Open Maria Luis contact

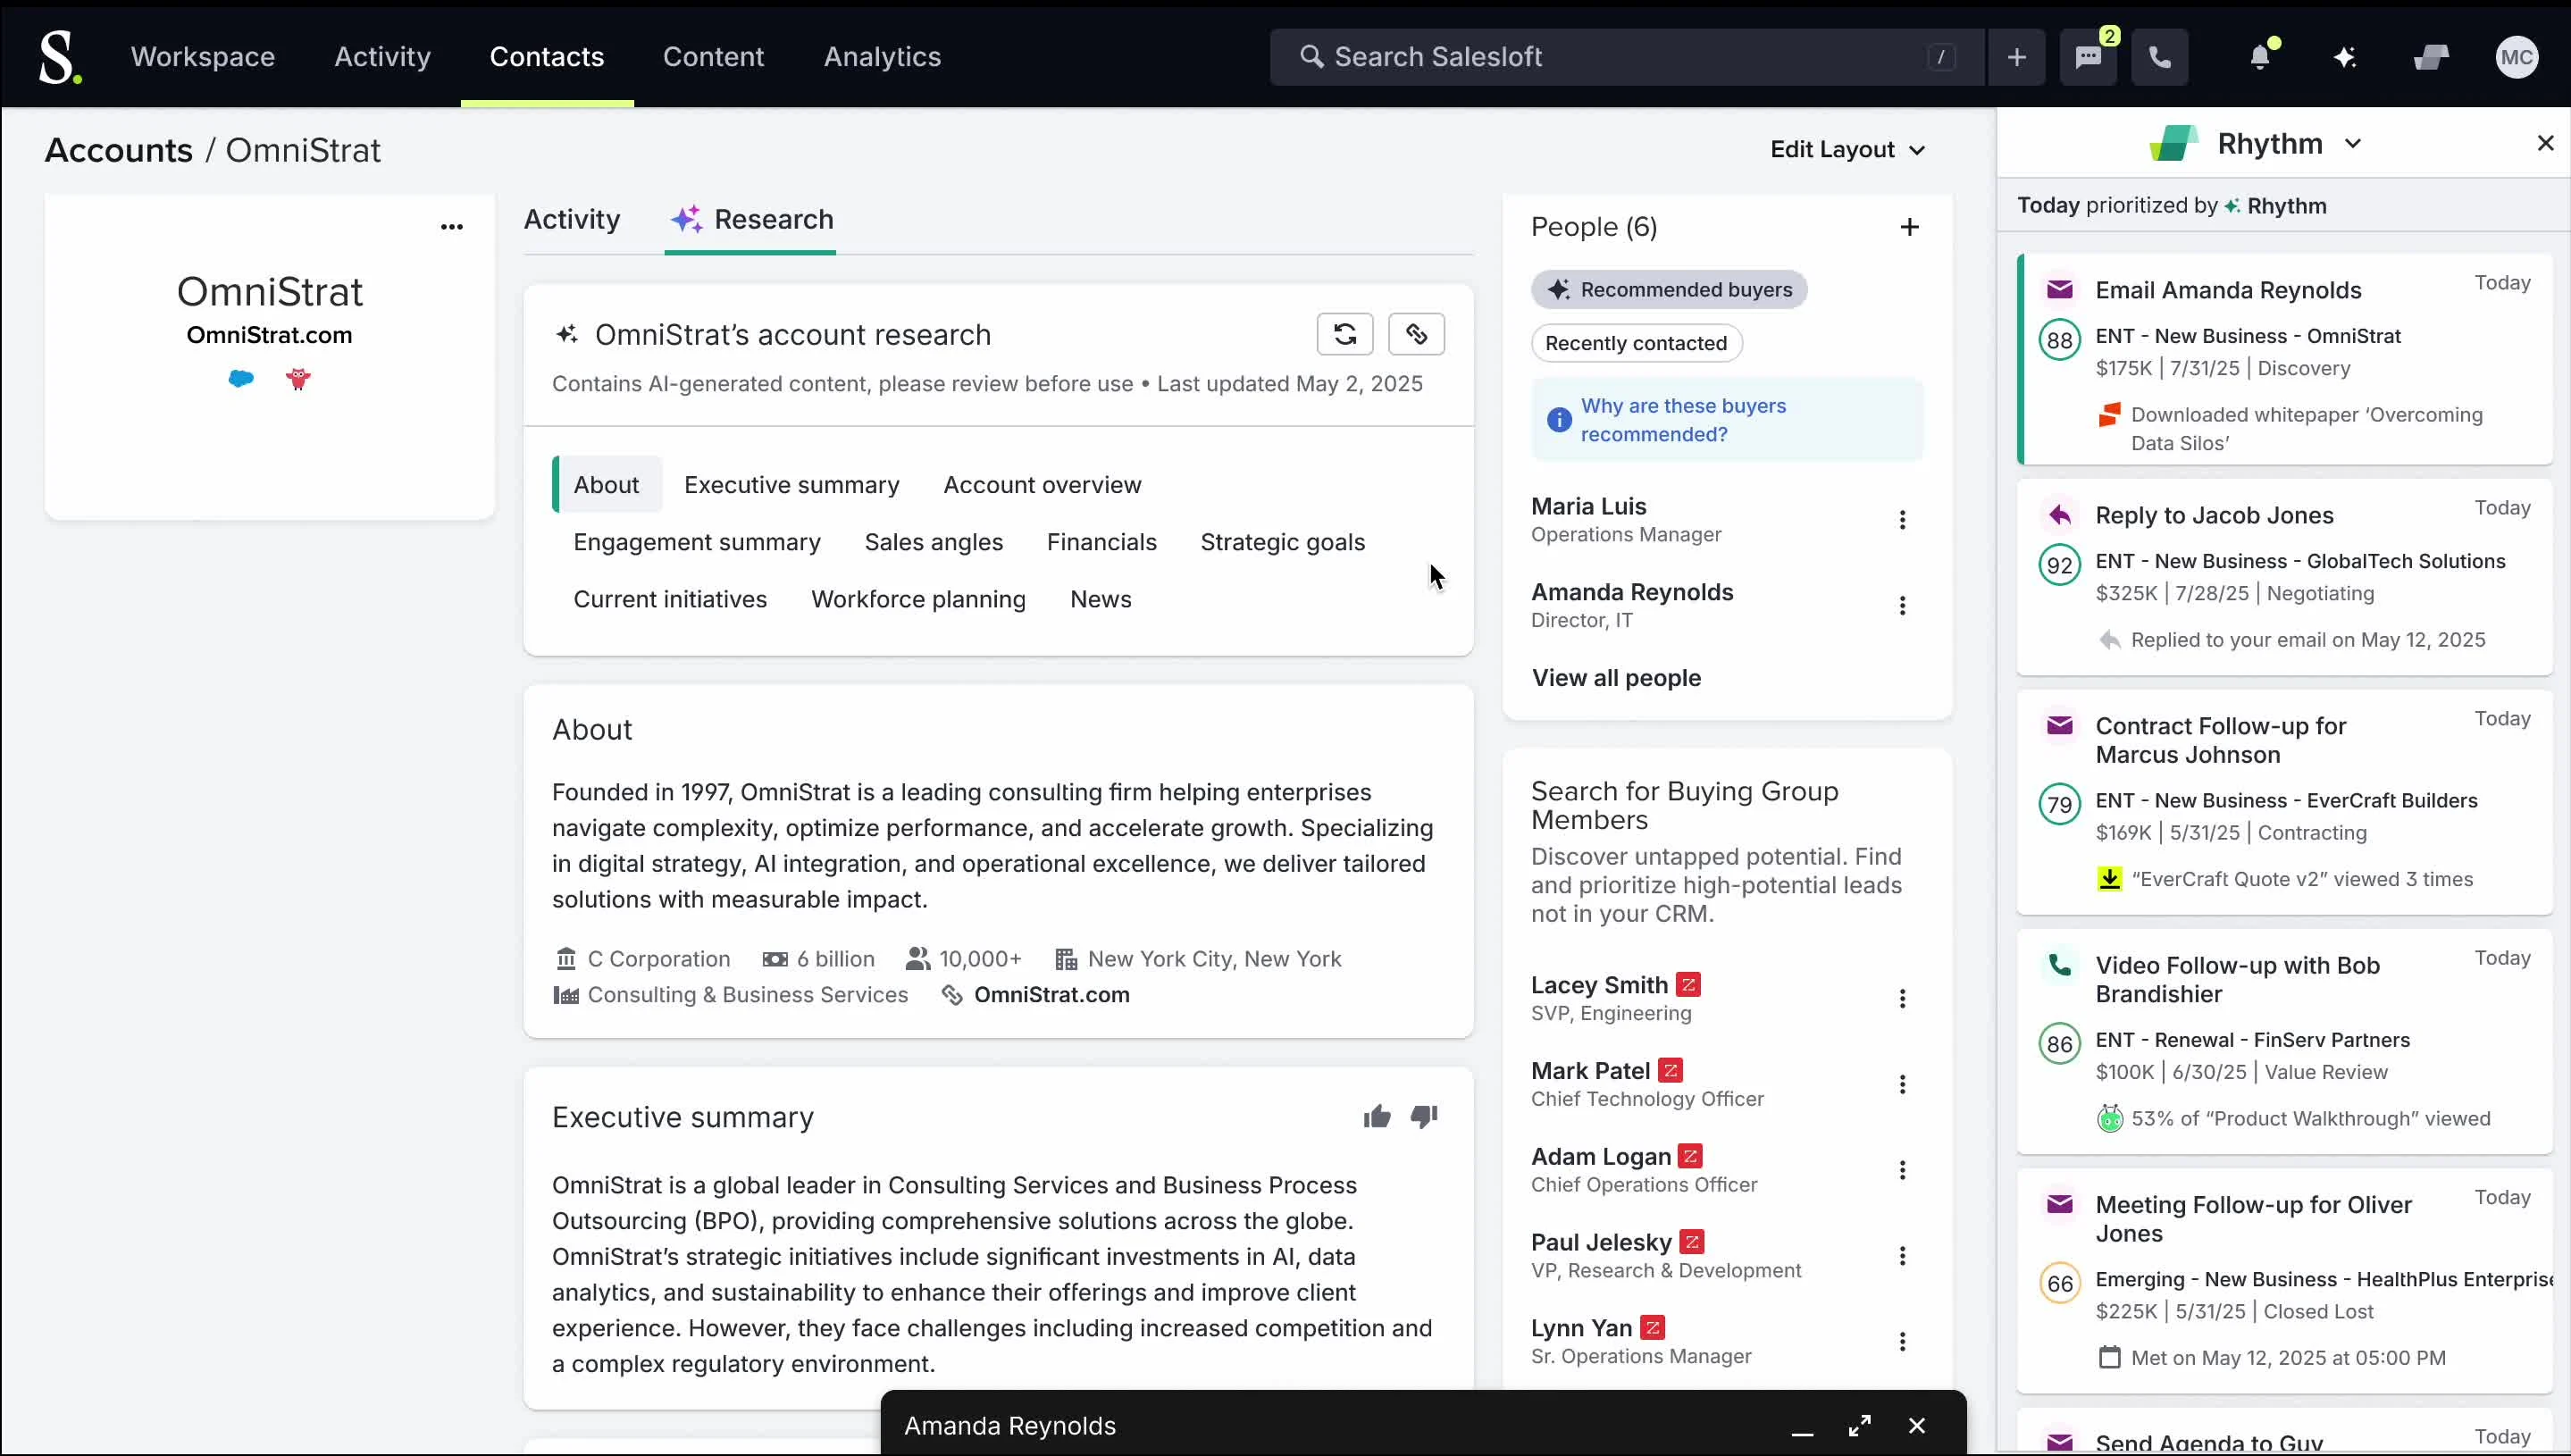1589,507
